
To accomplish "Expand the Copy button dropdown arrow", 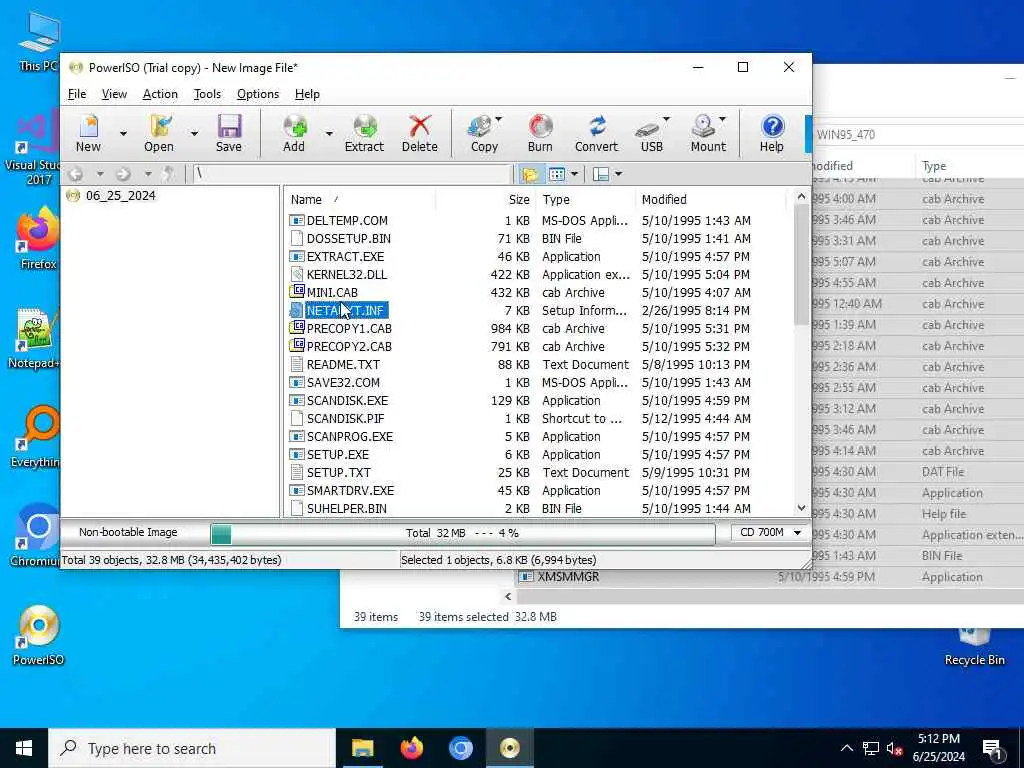I will click(499, 120).
